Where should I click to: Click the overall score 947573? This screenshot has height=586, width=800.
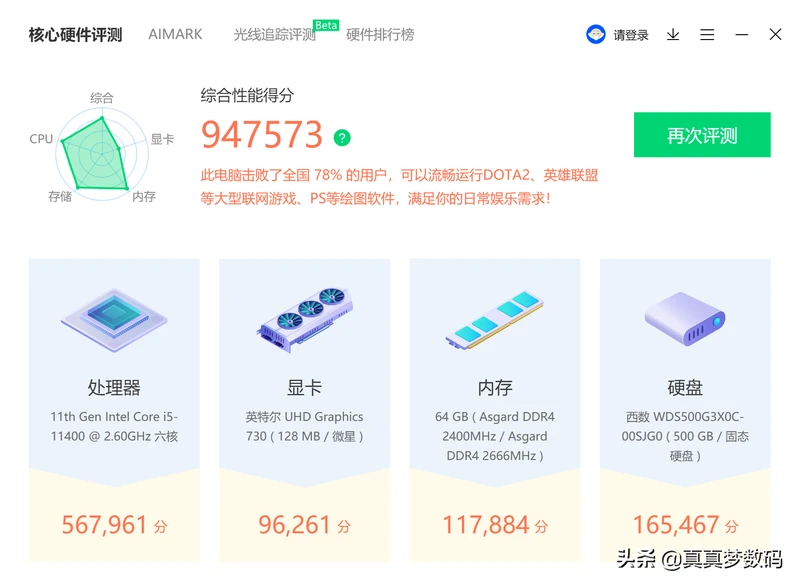pyautogui.click(x=262, y=135)
